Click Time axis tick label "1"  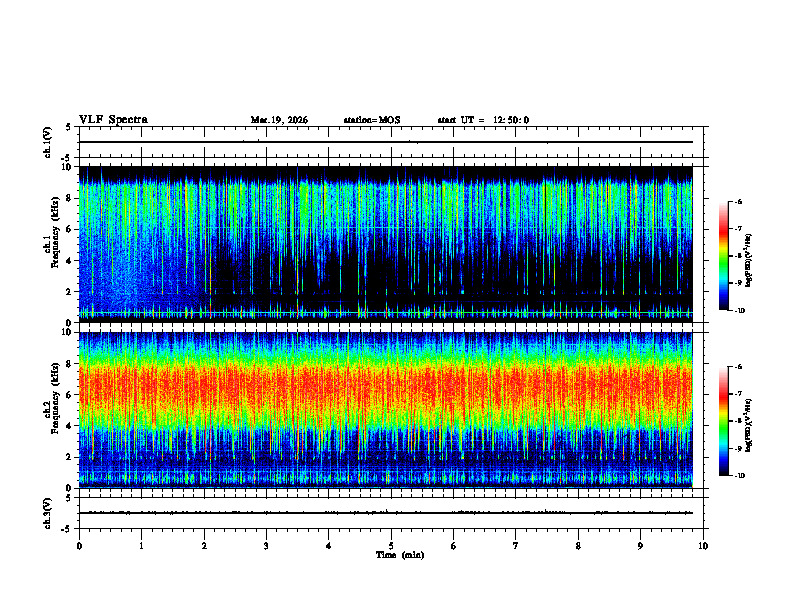(141, 546)
